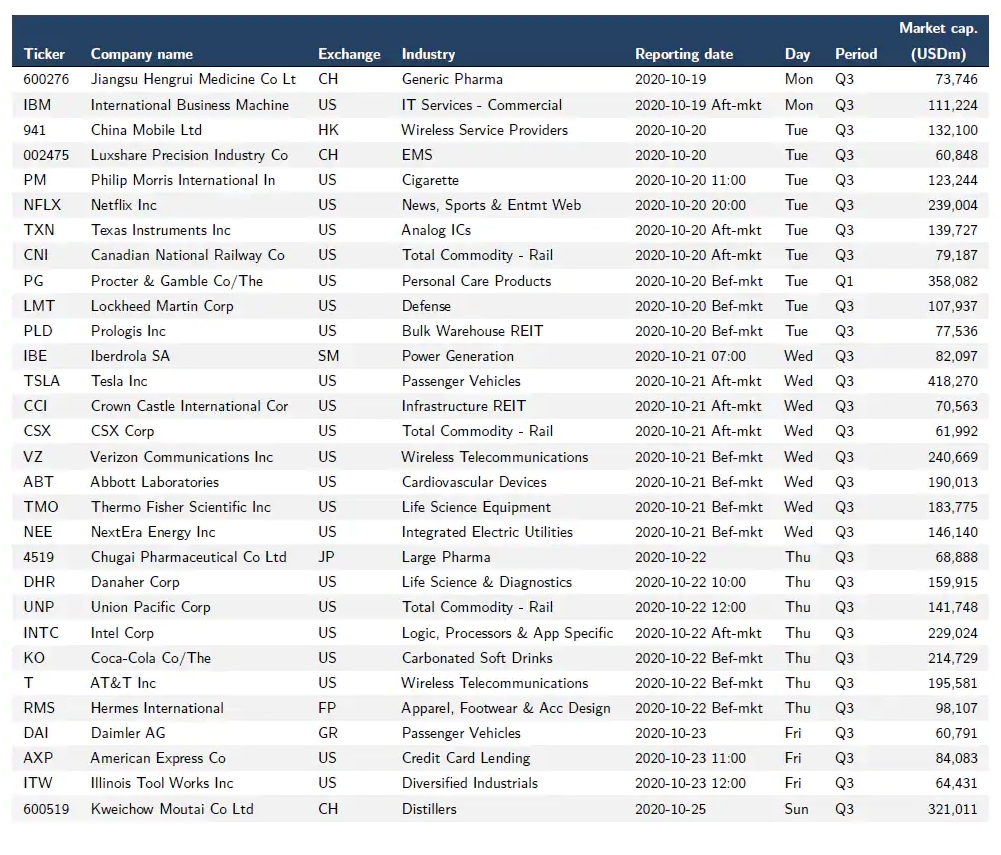The height and width of the screenshot is (855, 1001).
Task: Select NextEra Energy Inc cell
Action: 153,532
